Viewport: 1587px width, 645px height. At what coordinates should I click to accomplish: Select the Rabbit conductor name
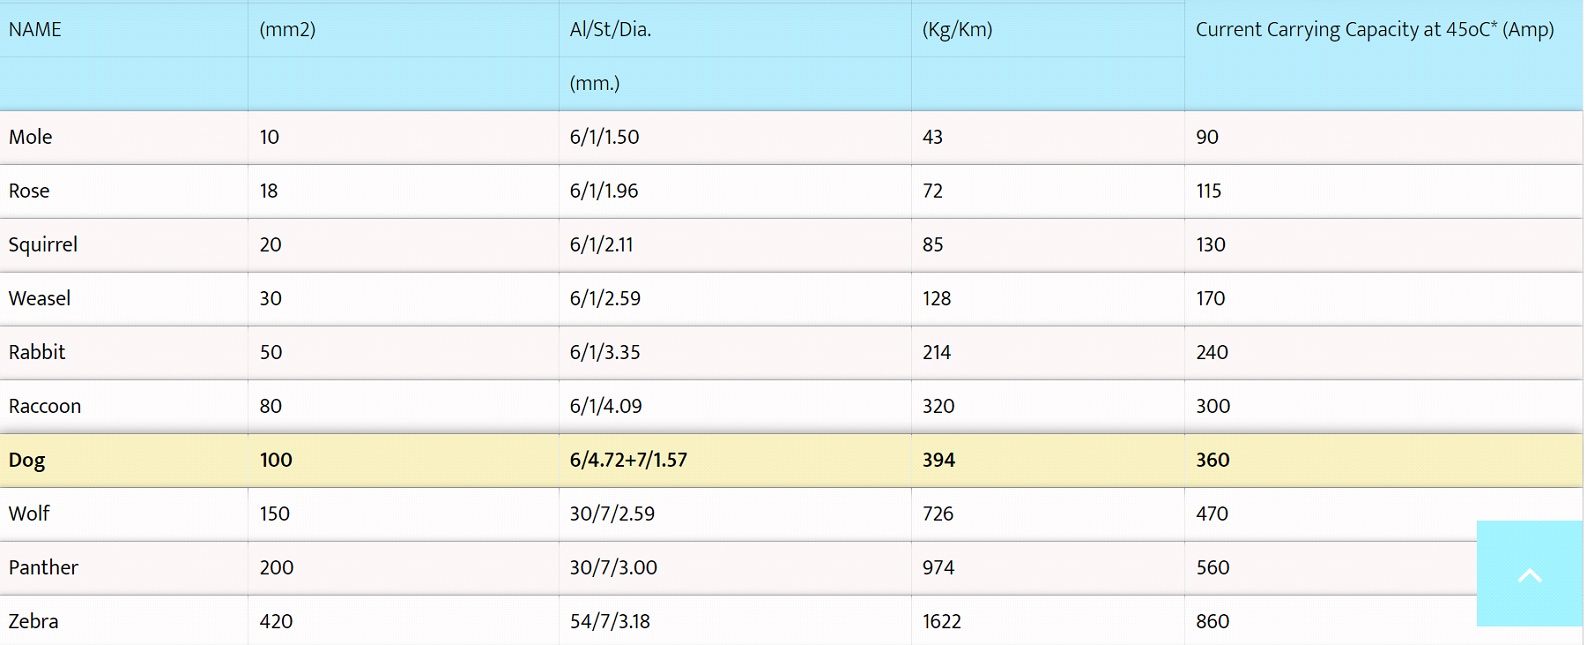37,352
